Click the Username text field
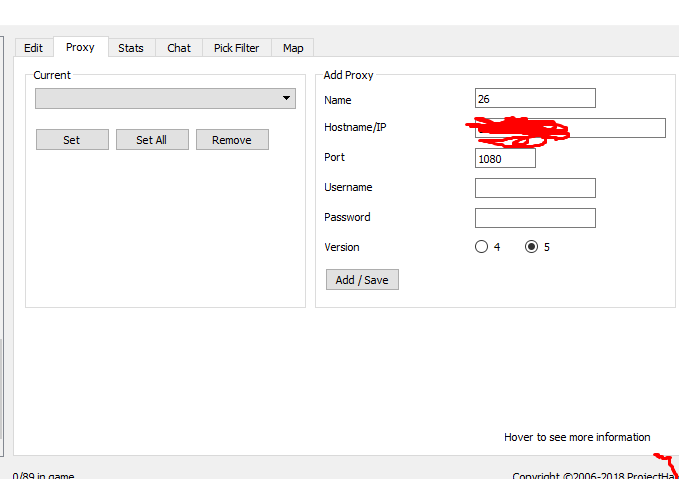Image resolution: width=679 pixels, height=479 pixels. click(535, 188)
